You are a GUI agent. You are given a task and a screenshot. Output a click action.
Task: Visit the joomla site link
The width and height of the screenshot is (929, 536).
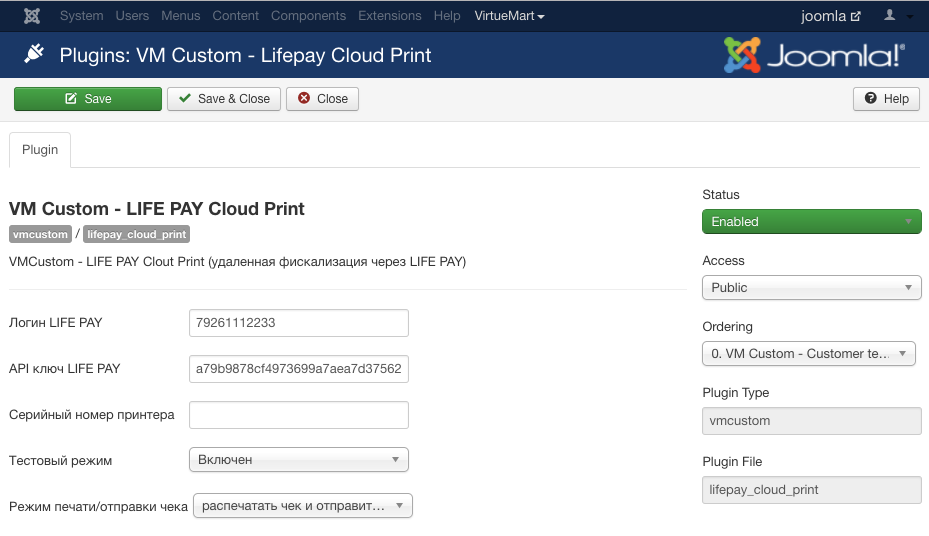831,16
